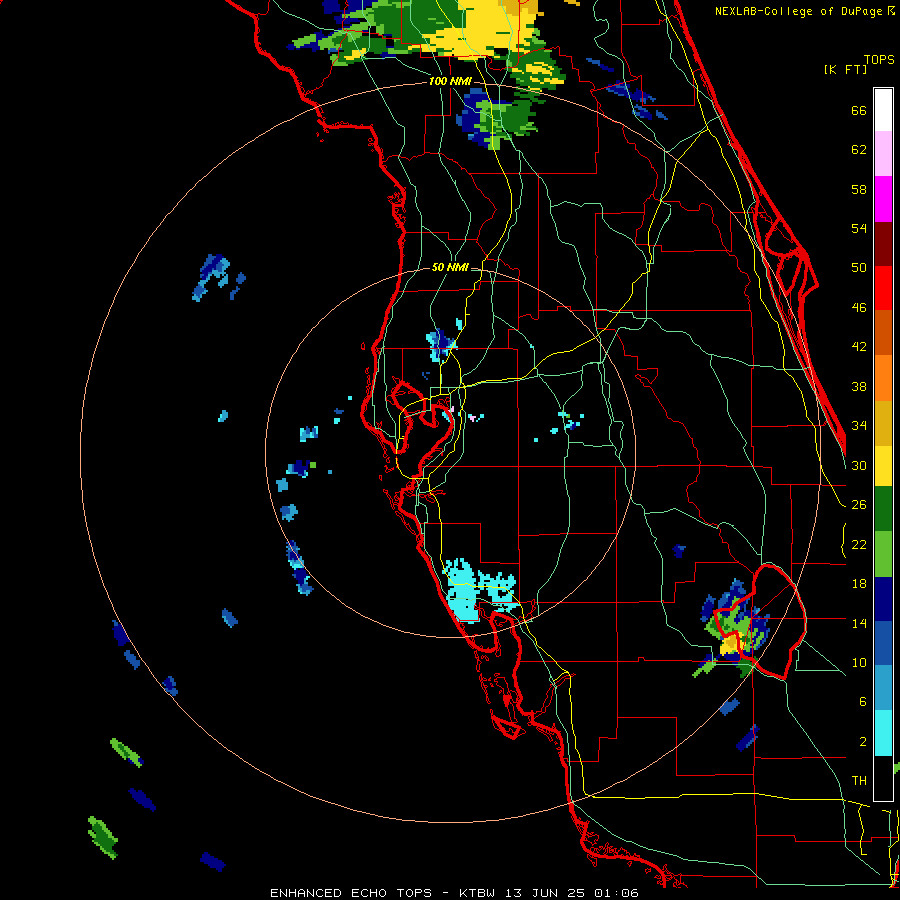900x900 pixels.
Task: Select the 26 legend value
Action: (x=859, y=505)
